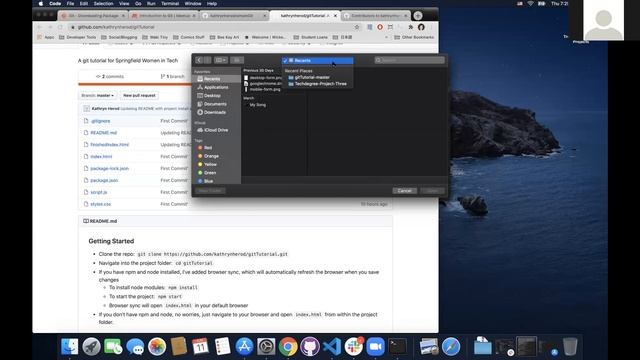Go back in the file dialog

click(x=199, y=60)
